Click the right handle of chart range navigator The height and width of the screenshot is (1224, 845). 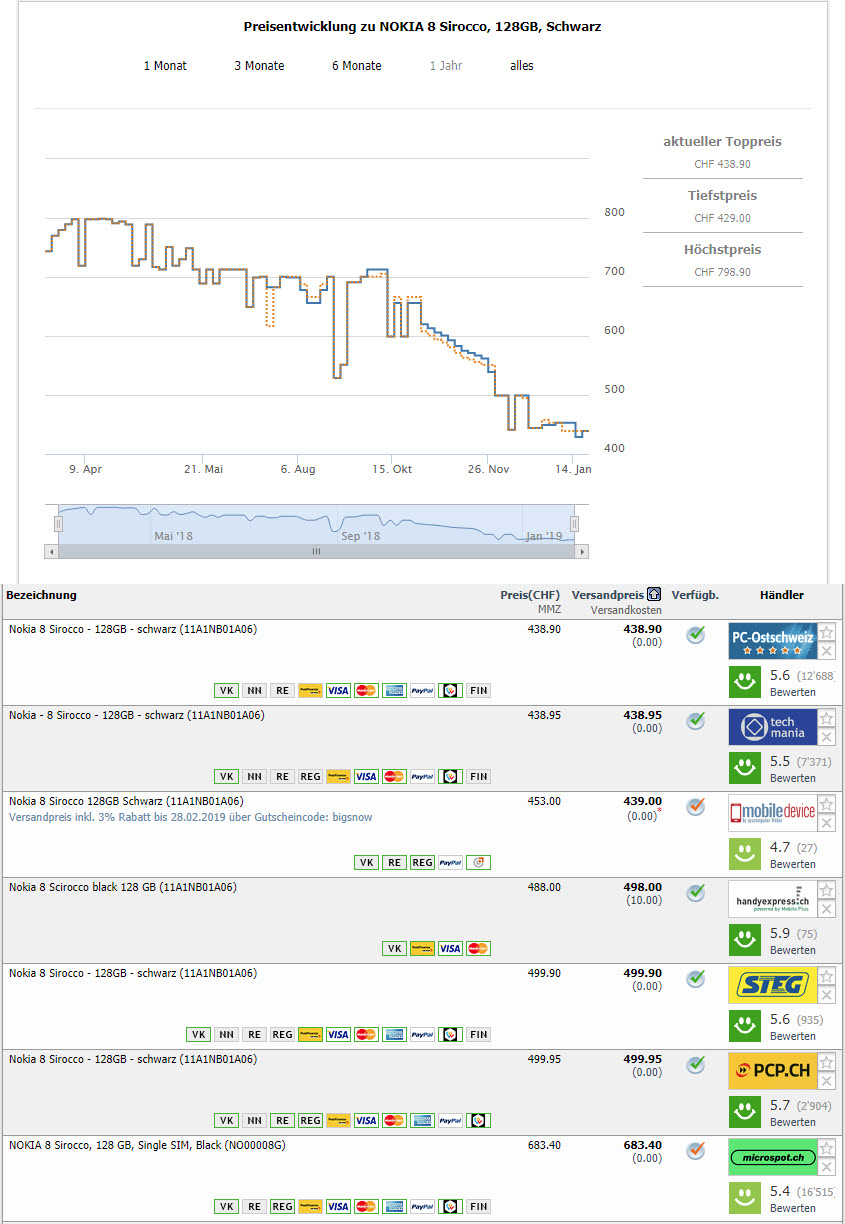(x=575, y=524)
